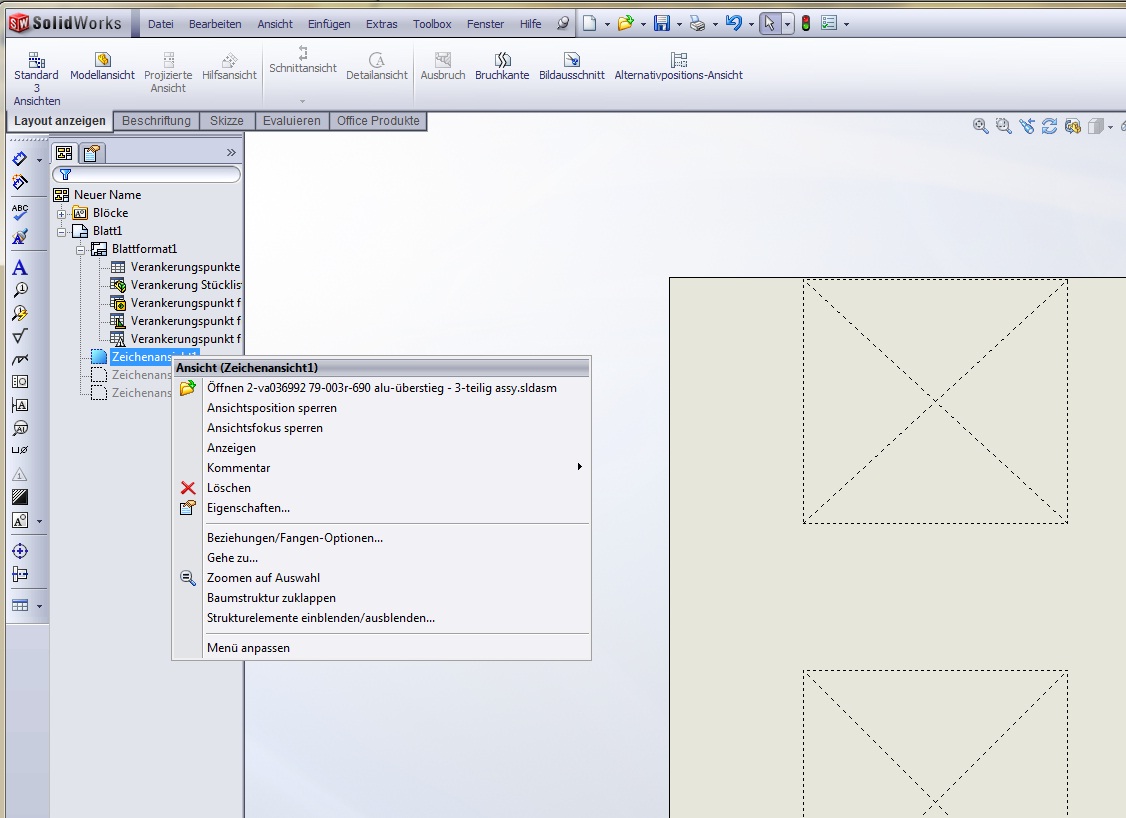Click the Open folder icon
Image resolution: width=1126 pixels, height=818 pixels.
(x=625, y=24)
